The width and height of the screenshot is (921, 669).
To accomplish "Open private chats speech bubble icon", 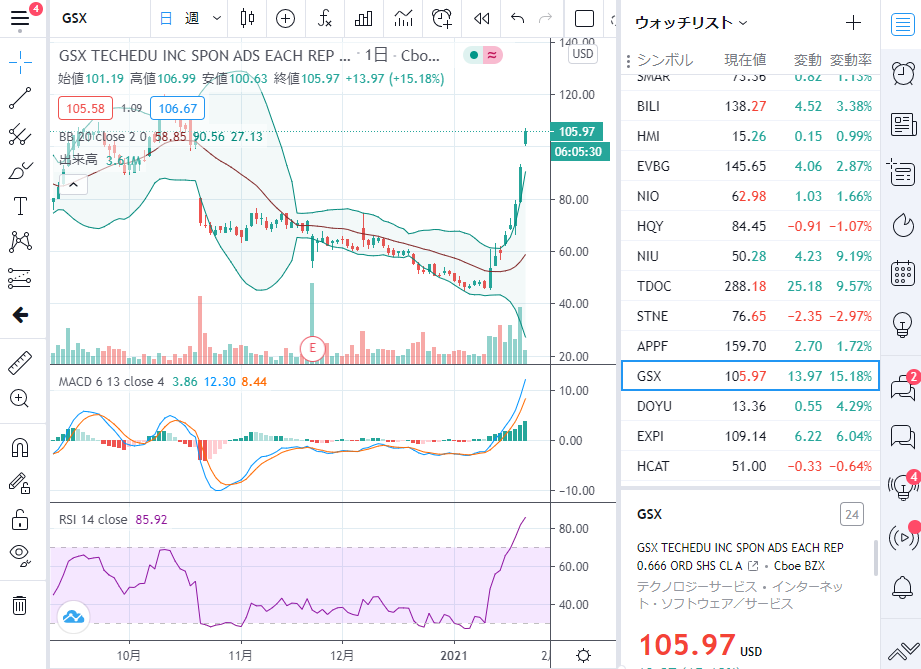I will click(x=902, y=436).
